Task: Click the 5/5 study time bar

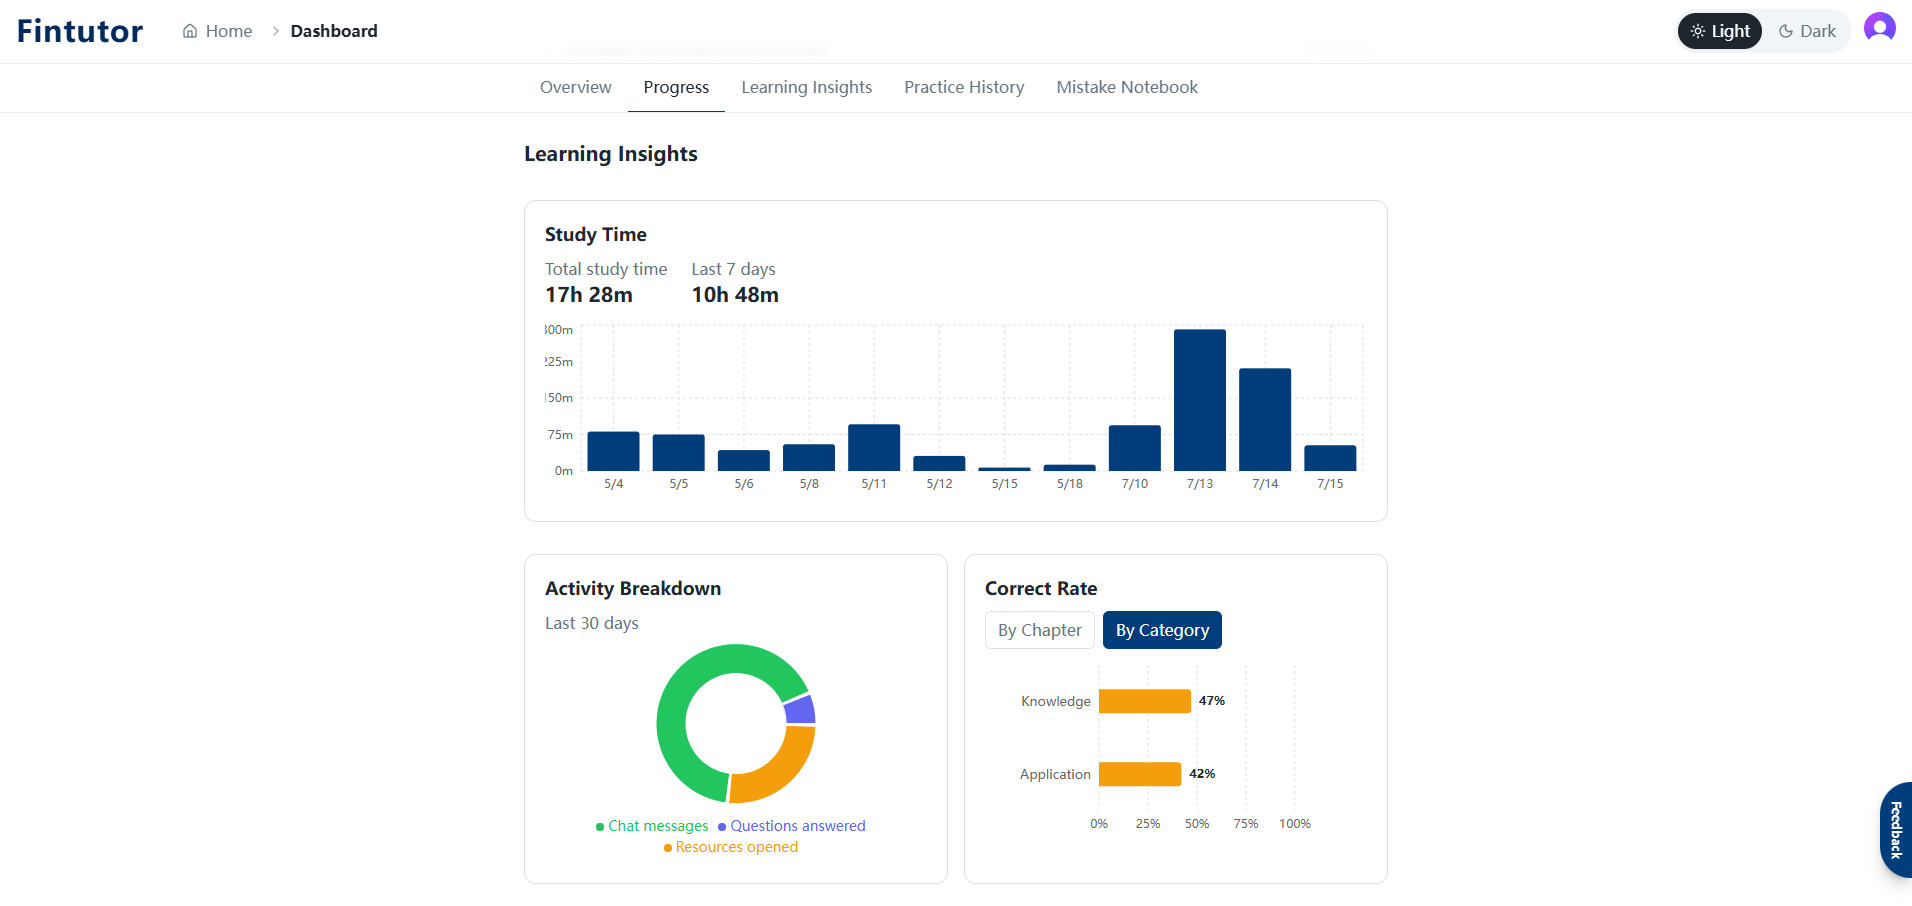Action: pos(679,452)
